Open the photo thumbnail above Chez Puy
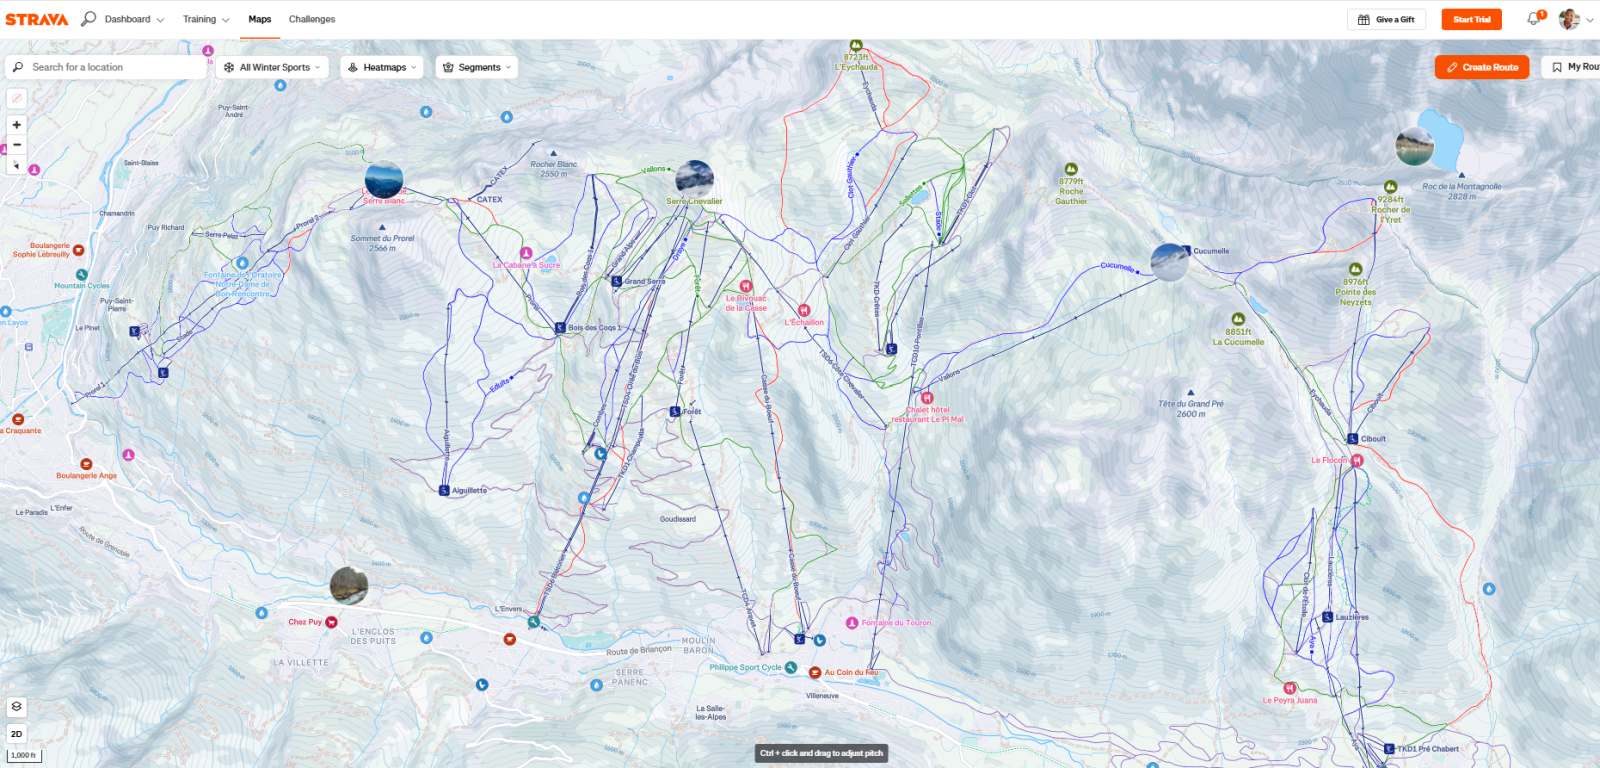Screen dimensions: 1600x768 pyautogui.click(x=349, y=585)
